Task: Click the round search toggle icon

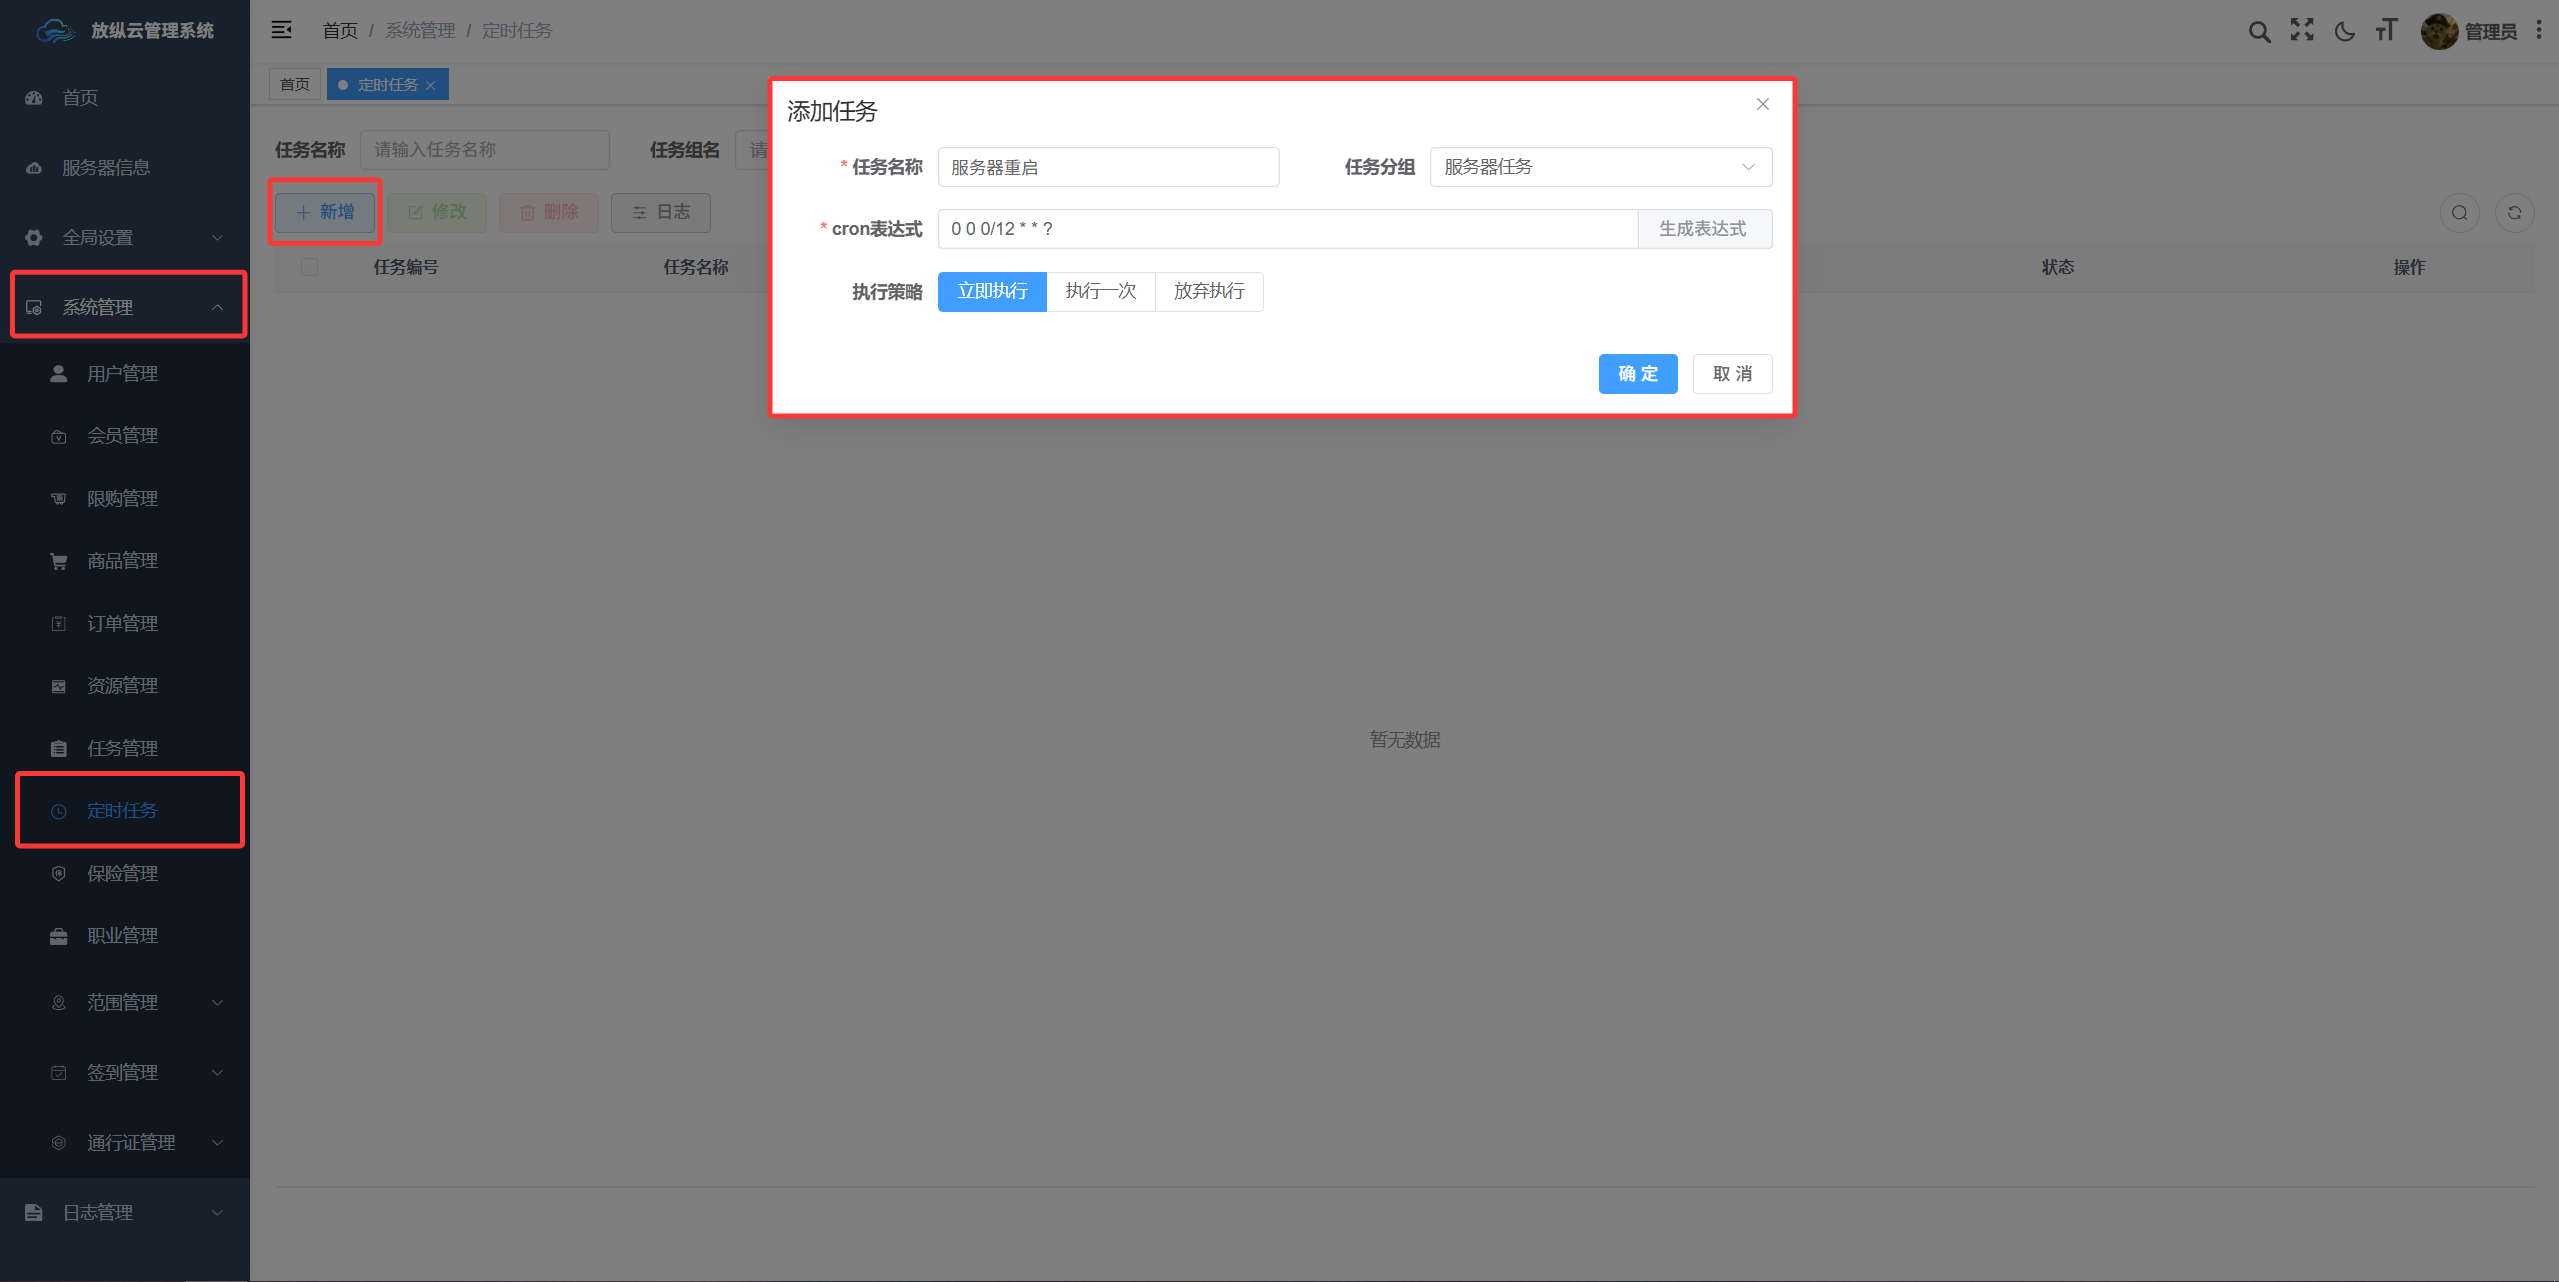Action: pyautogui.click(x=2460, y=212)
